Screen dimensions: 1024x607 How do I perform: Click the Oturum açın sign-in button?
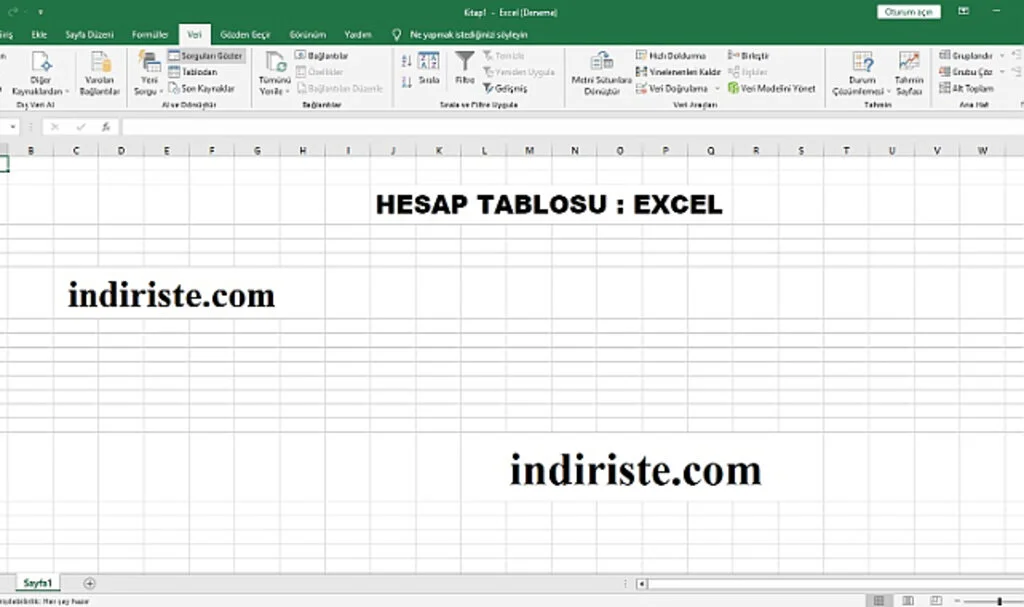point(908,12)
